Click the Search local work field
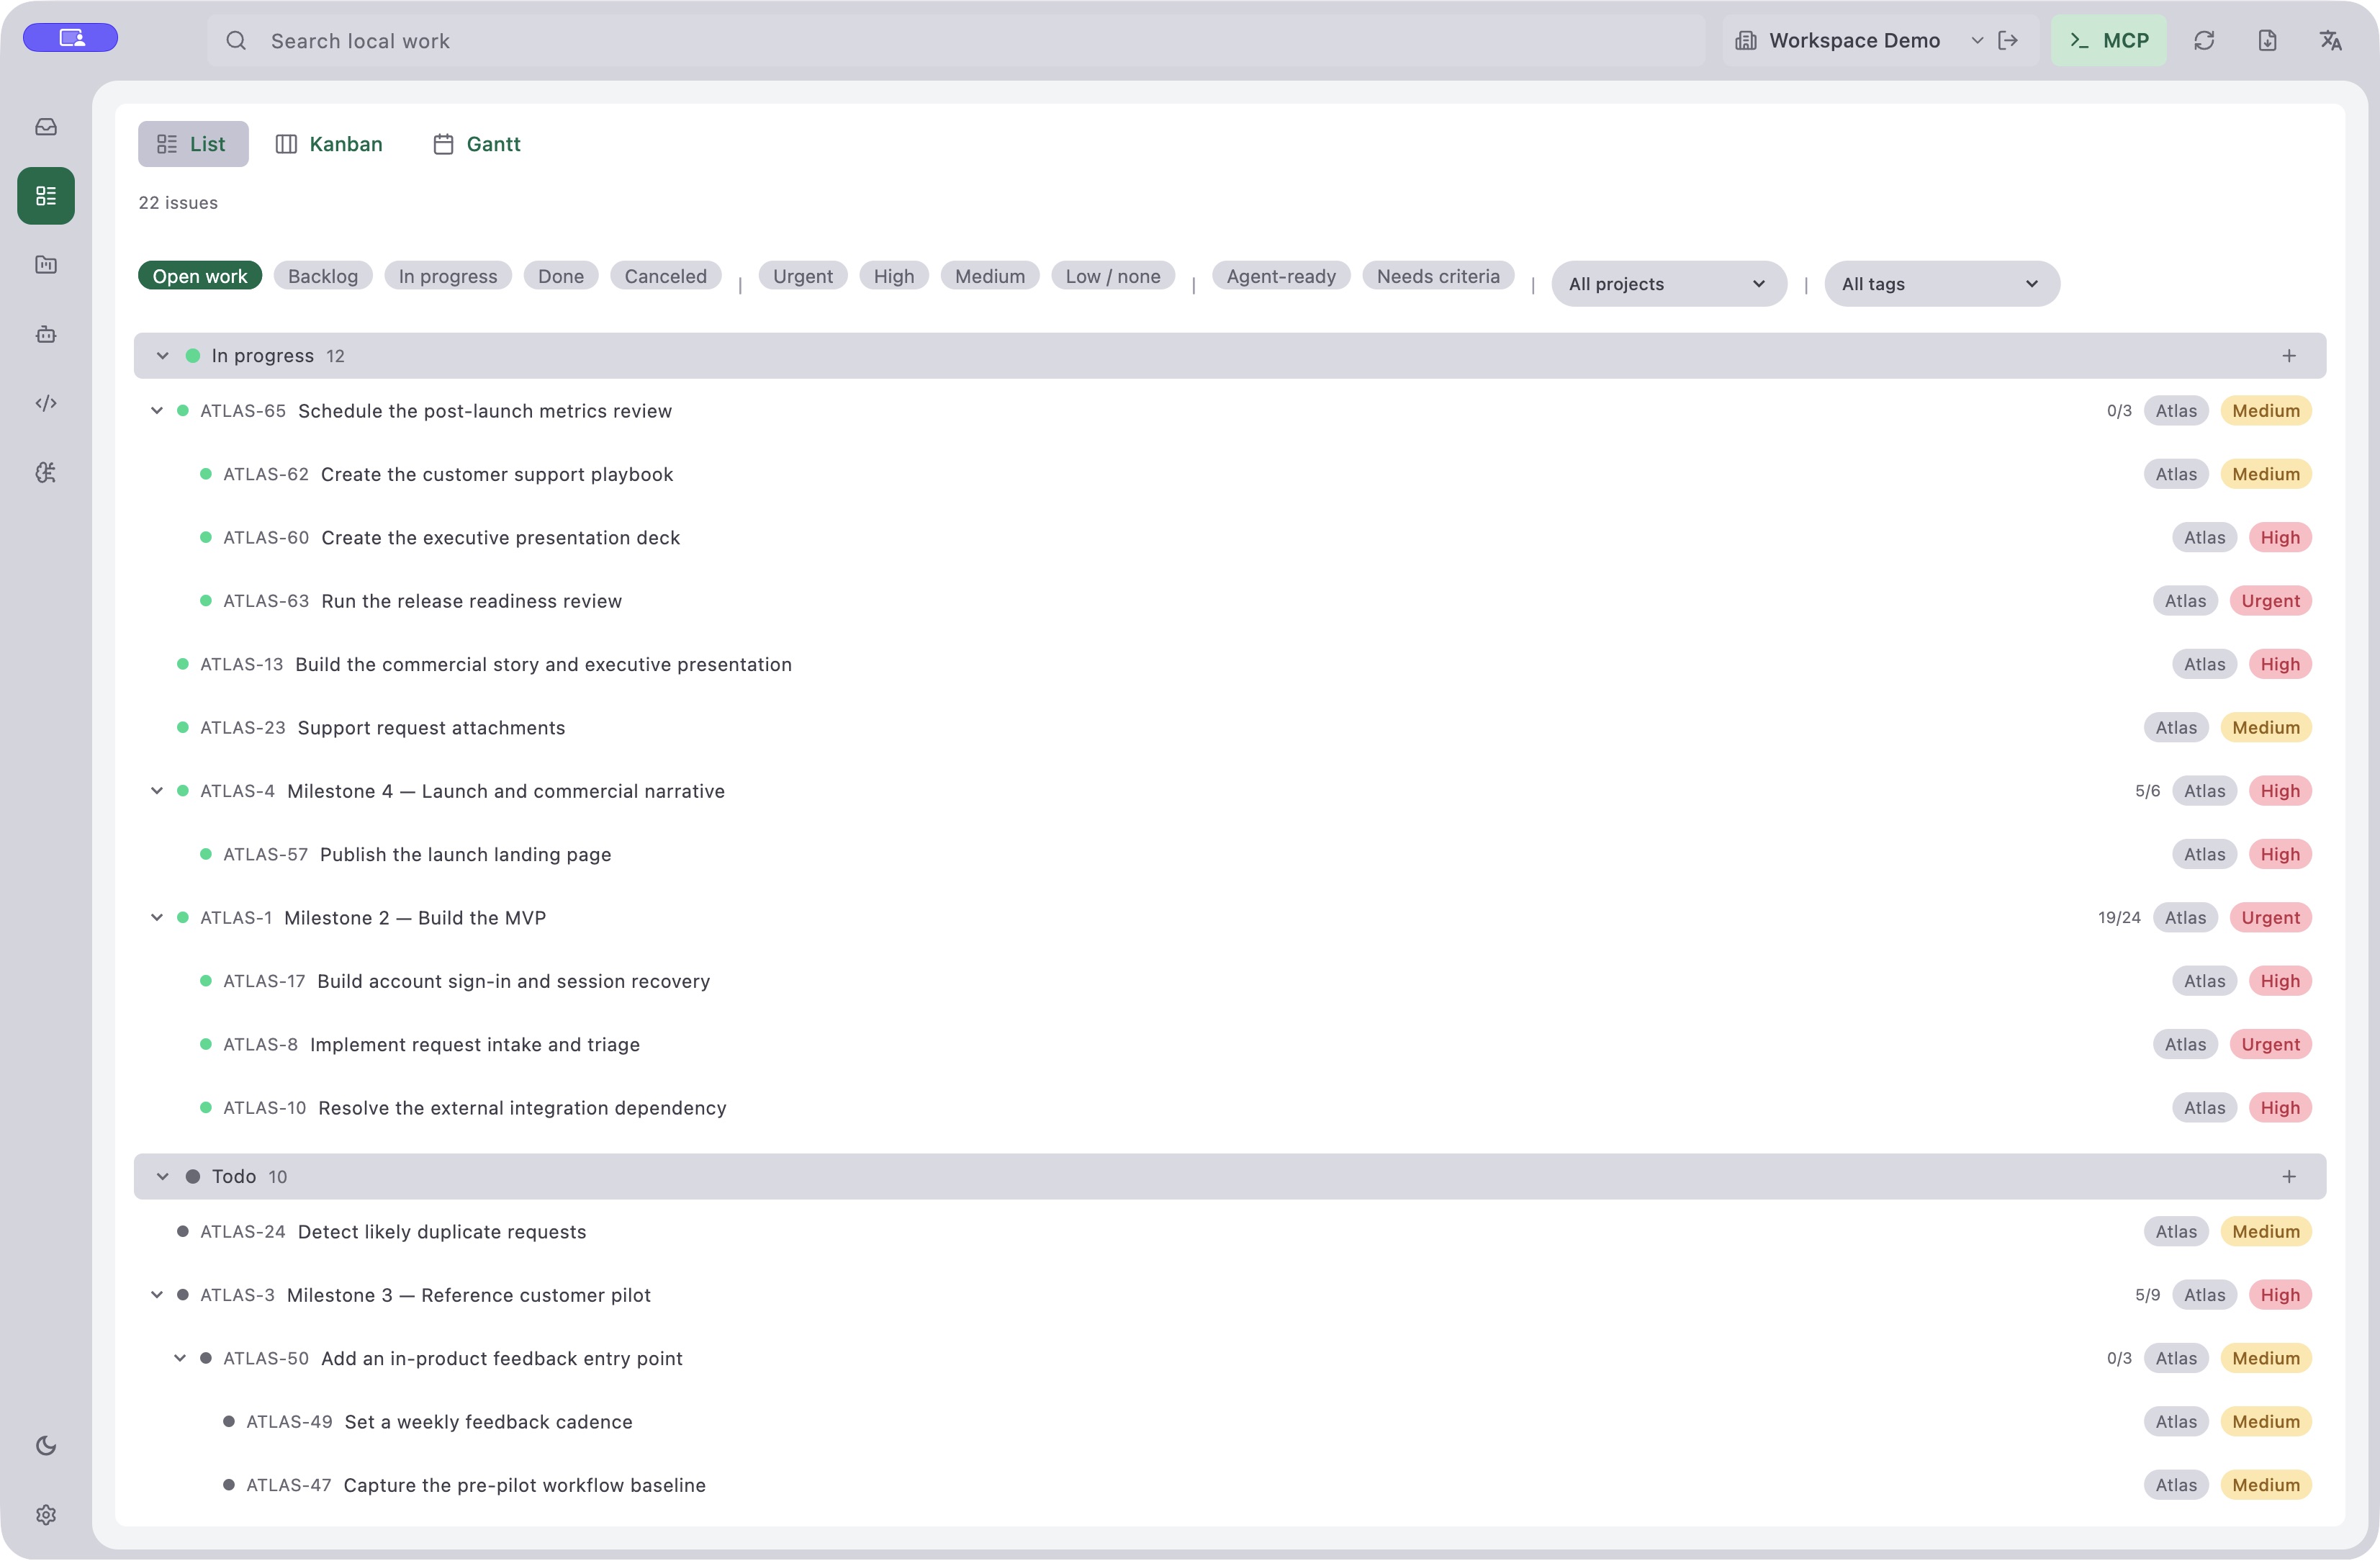The height and width of the screenshot is (1561, 2380). (x=956, y=41)
